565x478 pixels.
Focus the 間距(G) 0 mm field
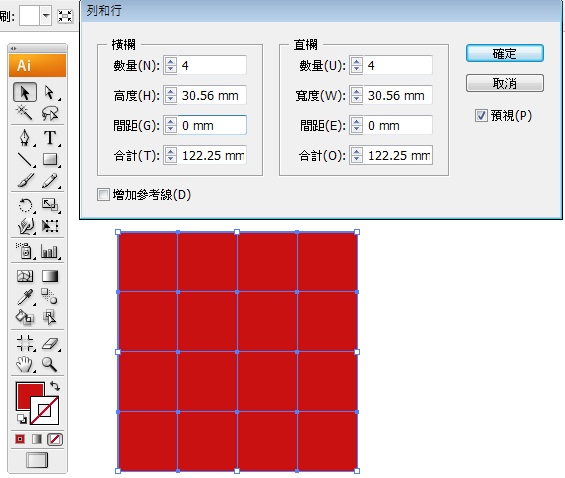click(x=212, y=125)
